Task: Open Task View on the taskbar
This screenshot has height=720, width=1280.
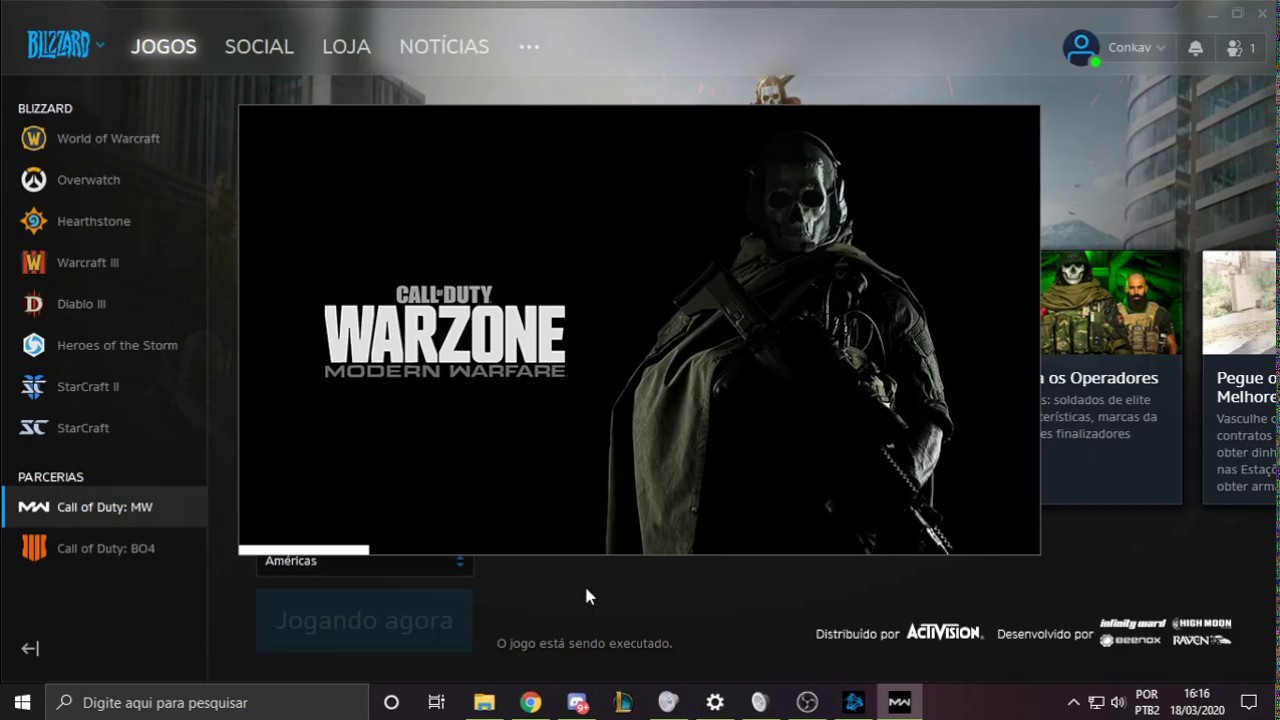Action: 437,702
